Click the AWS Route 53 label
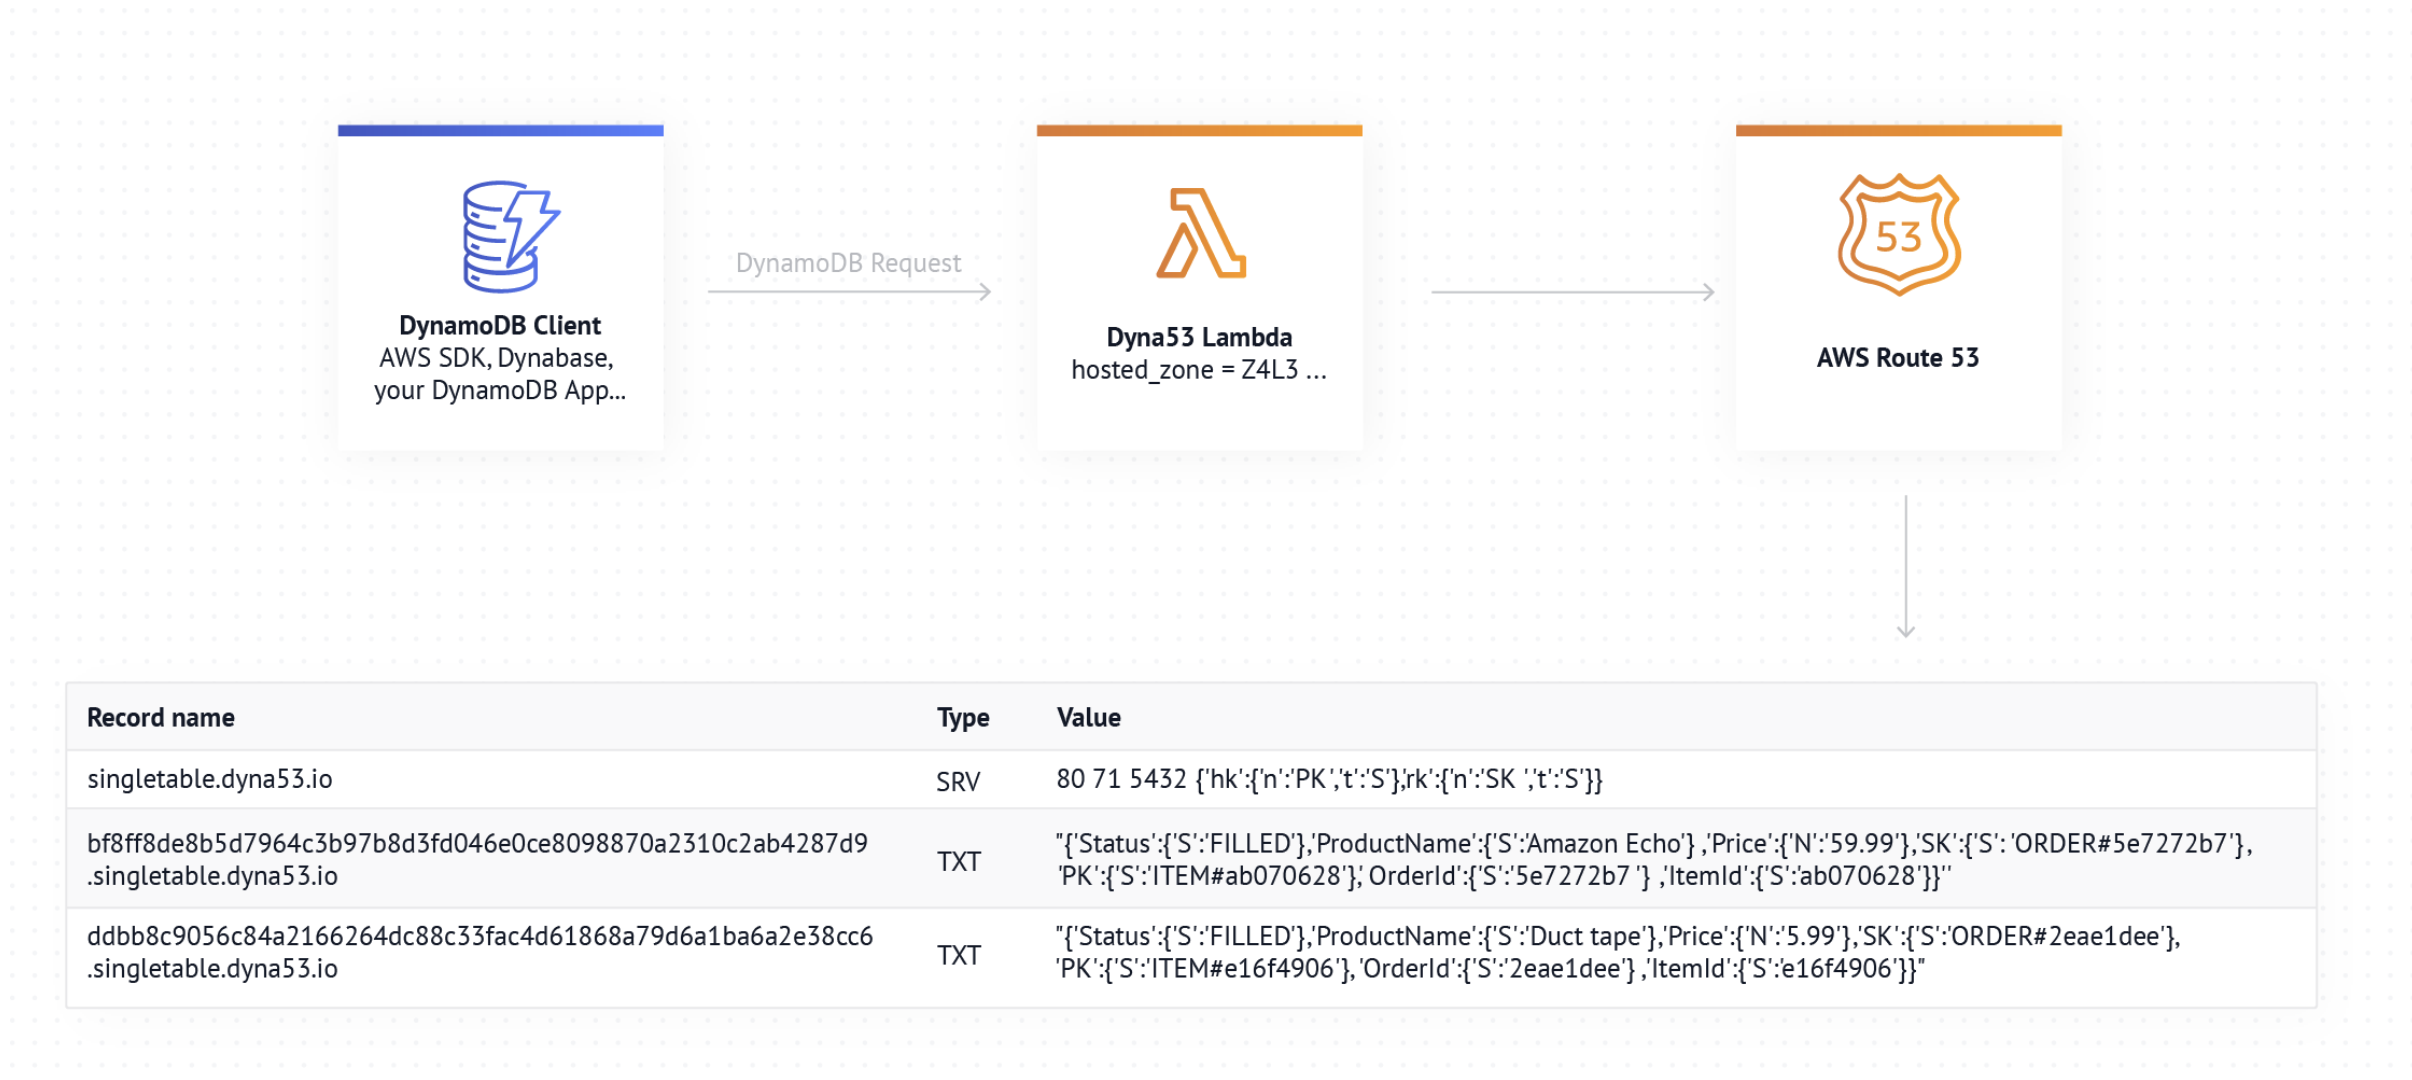 point(1897,358)
